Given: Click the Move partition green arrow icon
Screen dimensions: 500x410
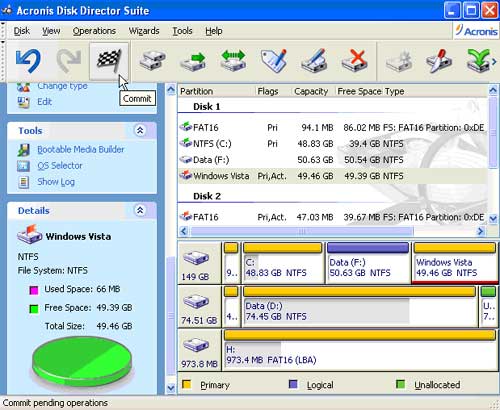Looking at the screenshot, I should 193,61.
